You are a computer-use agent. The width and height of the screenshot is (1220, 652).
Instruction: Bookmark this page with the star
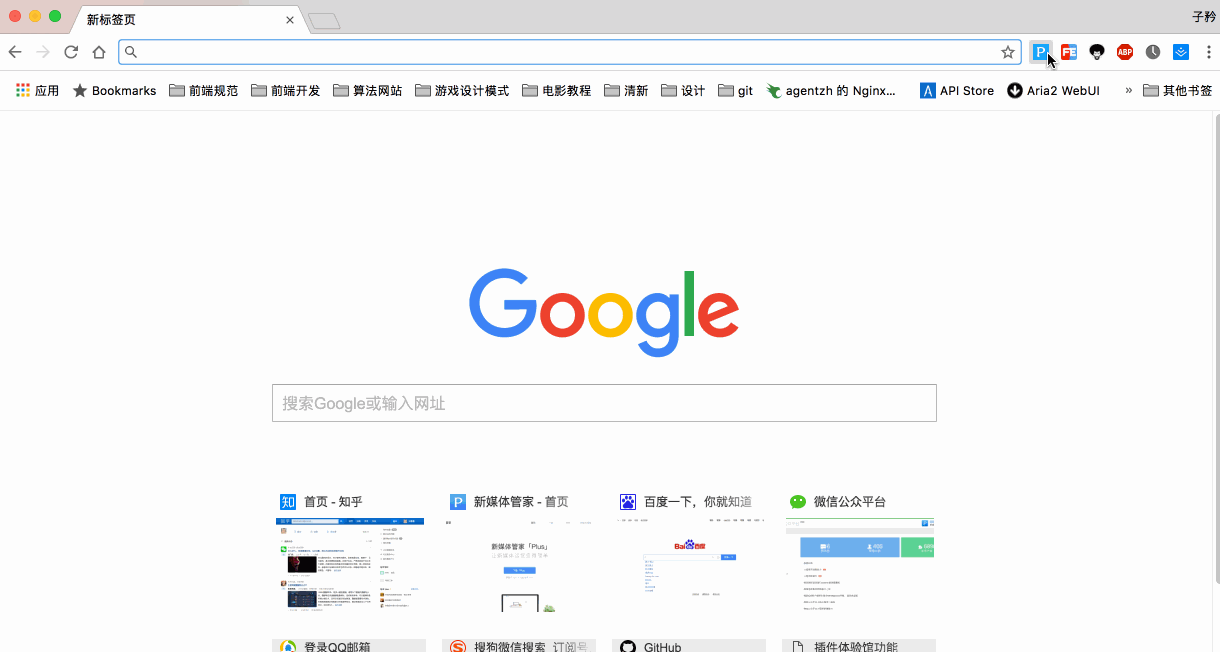[x=1008, y=52]
